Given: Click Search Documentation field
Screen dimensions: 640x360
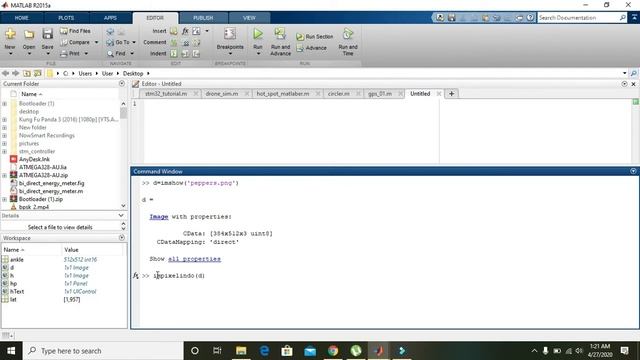Looking at the screenshot, I should pos(578,18).
